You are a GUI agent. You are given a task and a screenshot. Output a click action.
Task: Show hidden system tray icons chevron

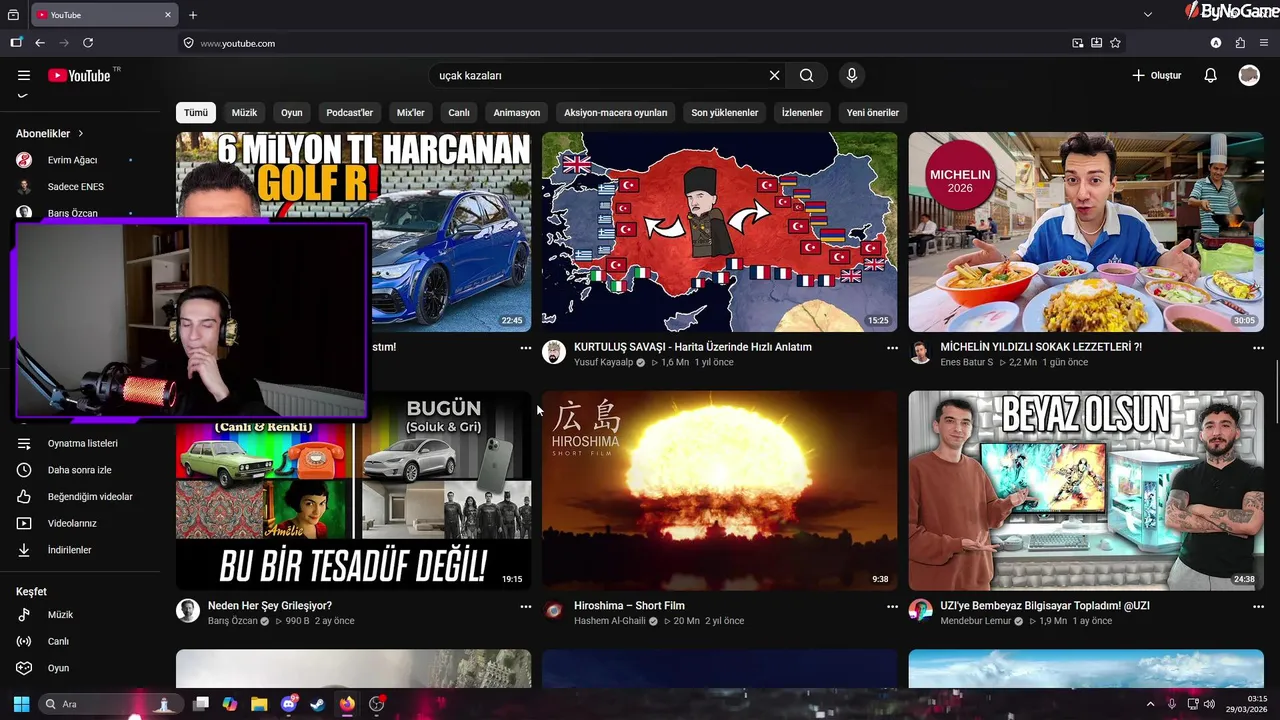pos(1150,704)
